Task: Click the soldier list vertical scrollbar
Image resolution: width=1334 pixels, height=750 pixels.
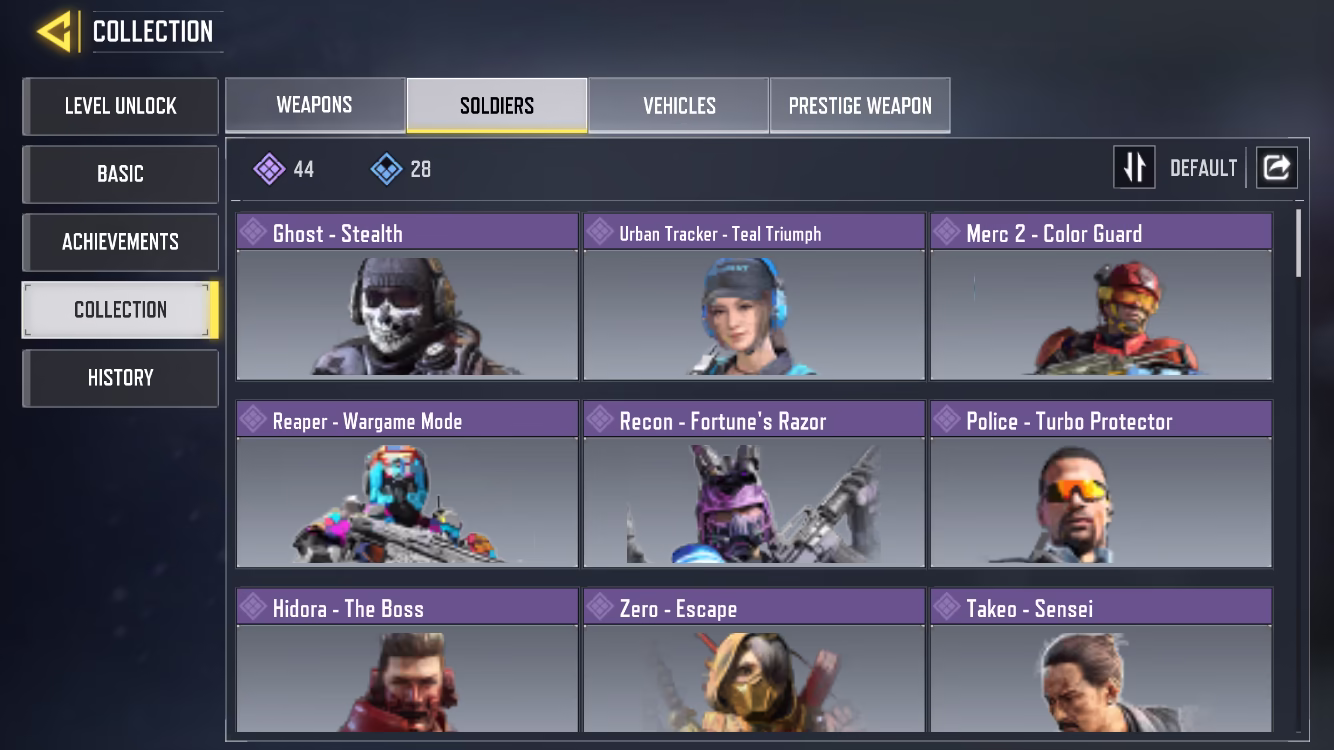Action: [x=1299, y=243]
